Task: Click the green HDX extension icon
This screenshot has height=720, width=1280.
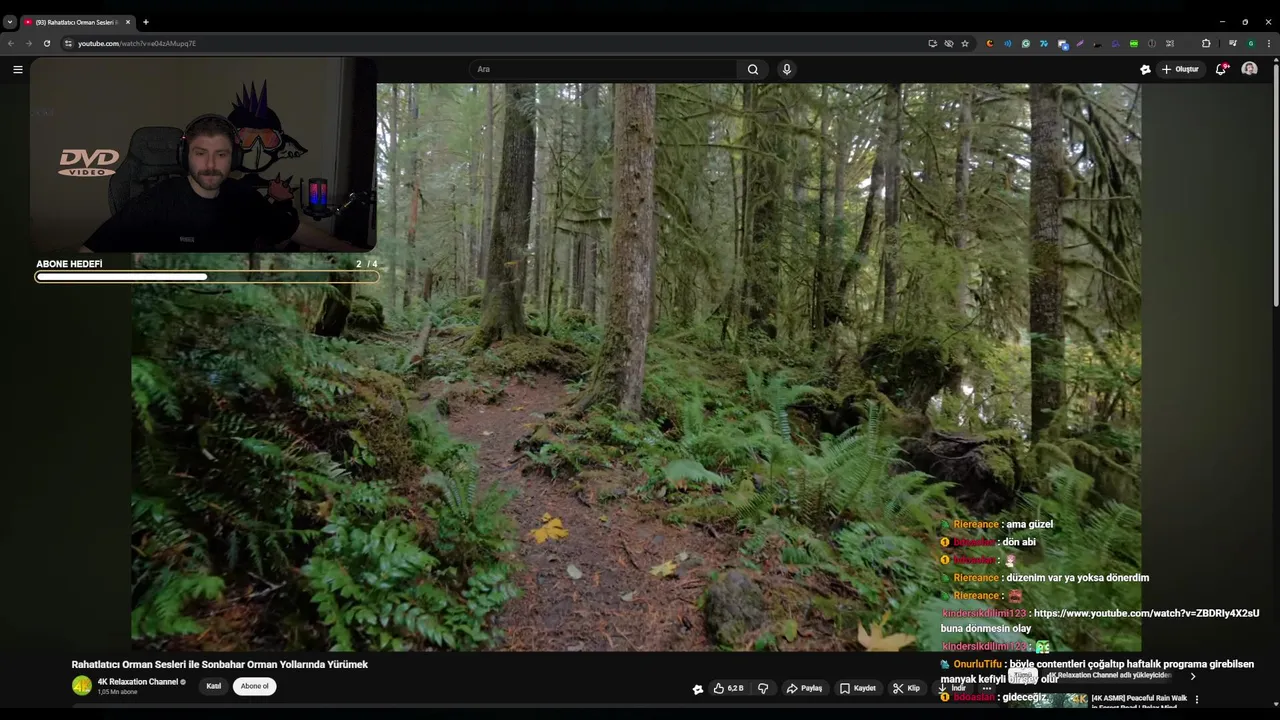Action: point(1134,43)
